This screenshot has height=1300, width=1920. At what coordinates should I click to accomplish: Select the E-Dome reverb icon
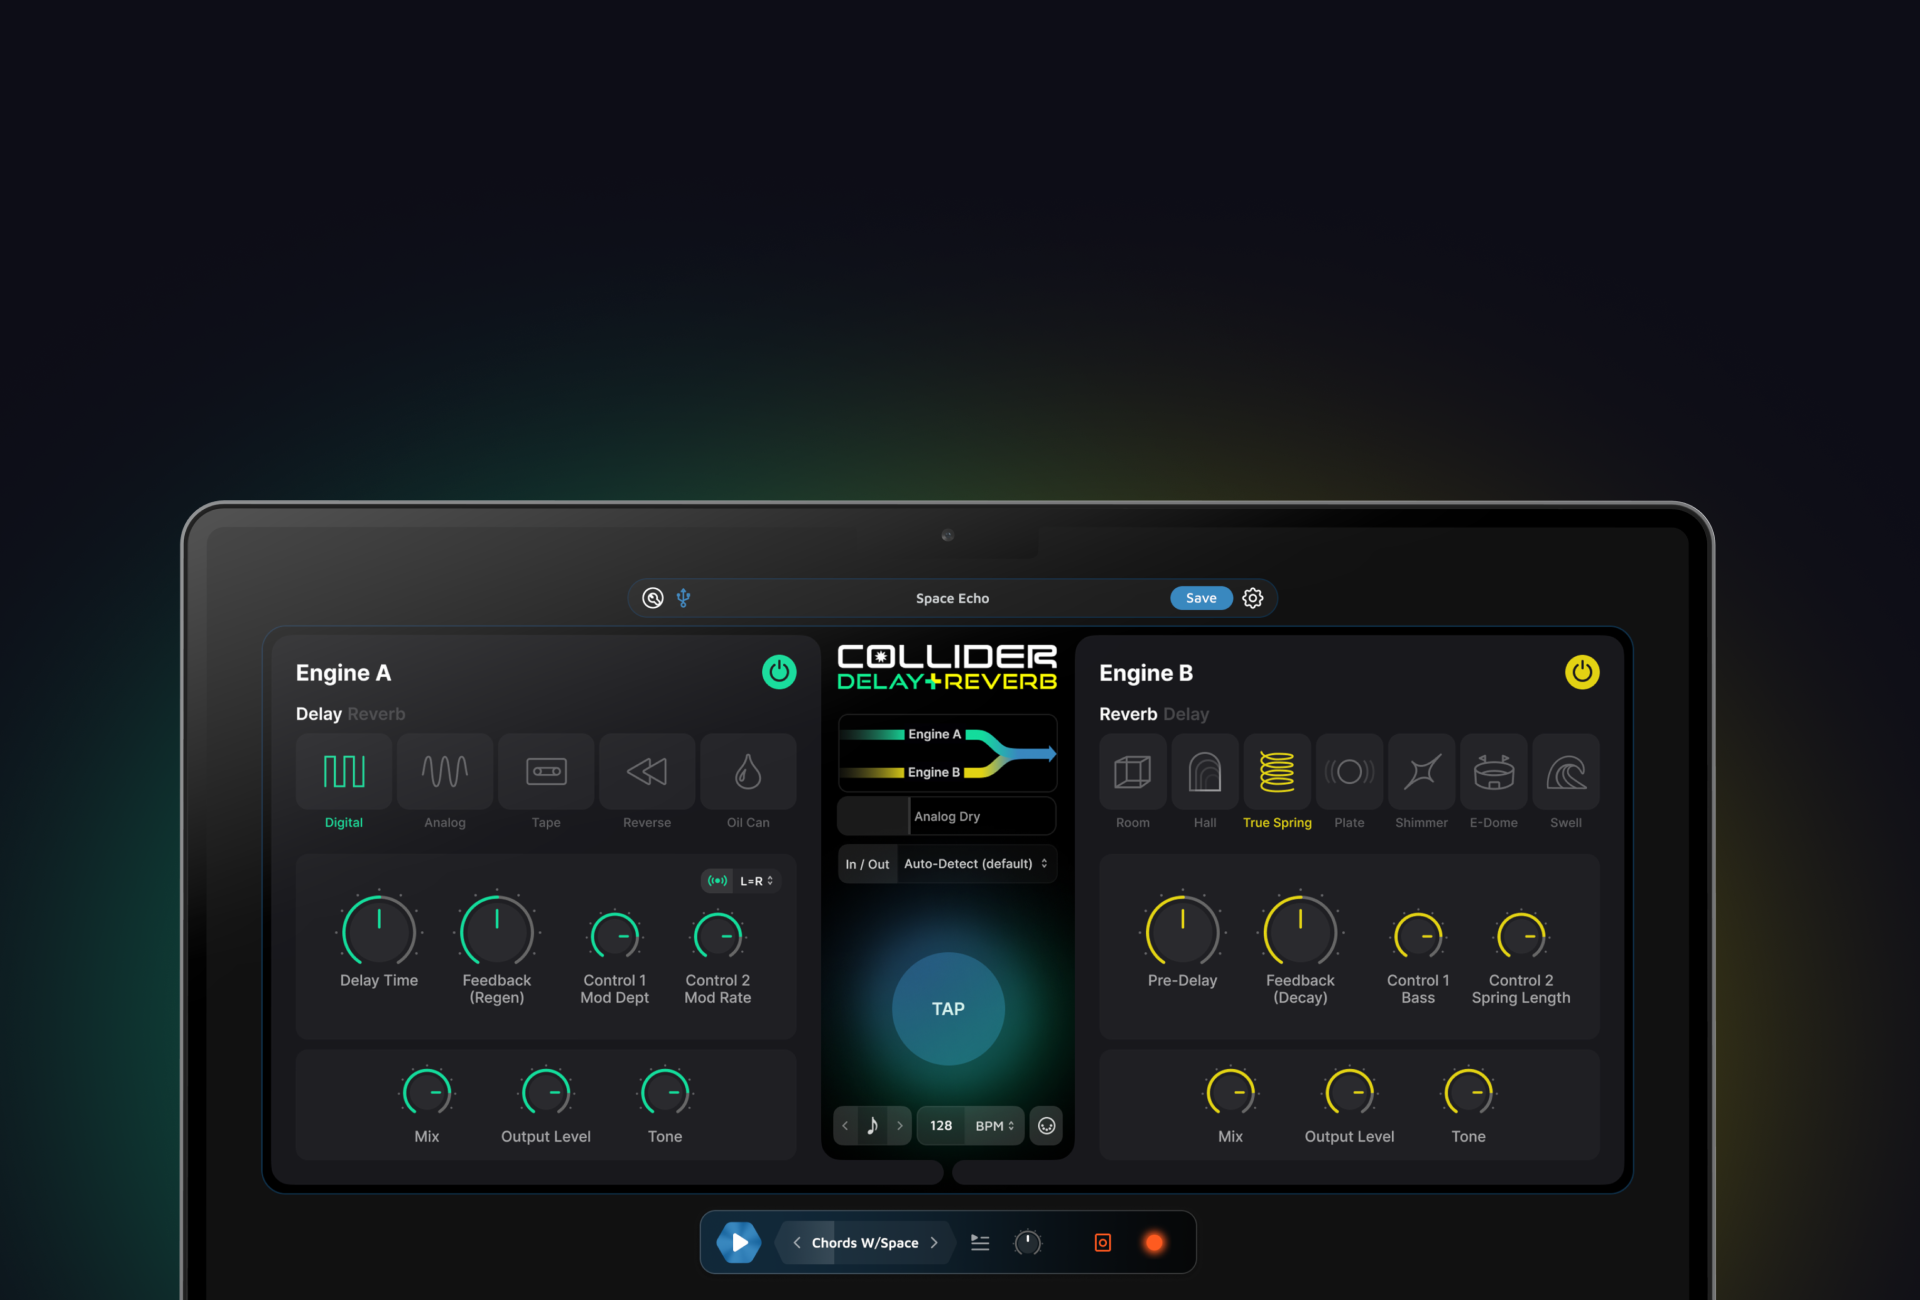click(x=1493, y=772)
